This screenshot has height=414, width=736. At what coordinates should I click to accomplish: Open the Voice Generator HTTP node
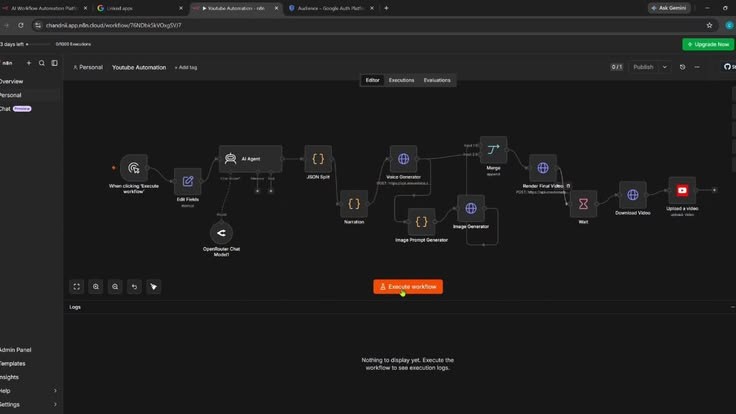click(x=403, y=159)
